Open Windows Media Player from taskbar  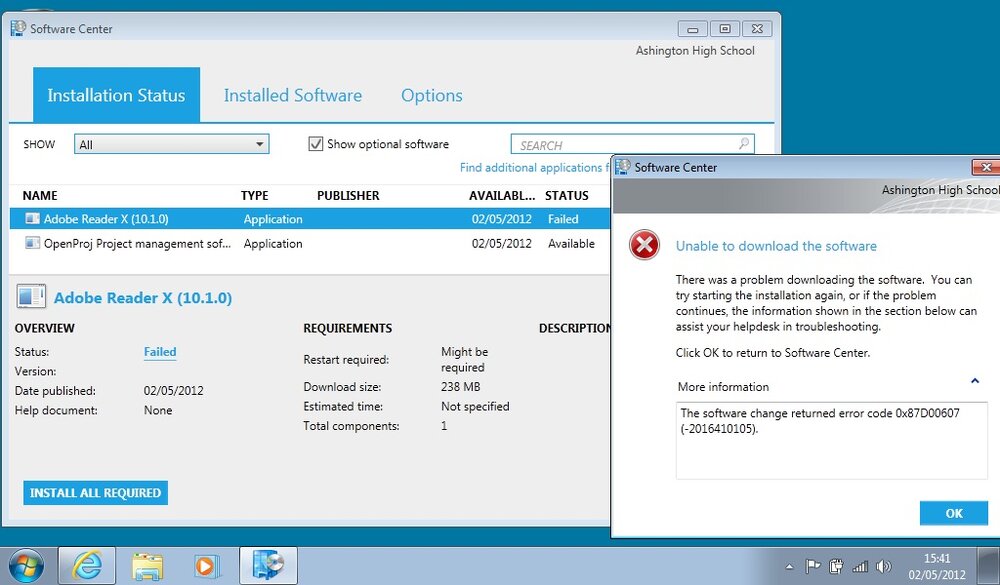coord(205,566)
